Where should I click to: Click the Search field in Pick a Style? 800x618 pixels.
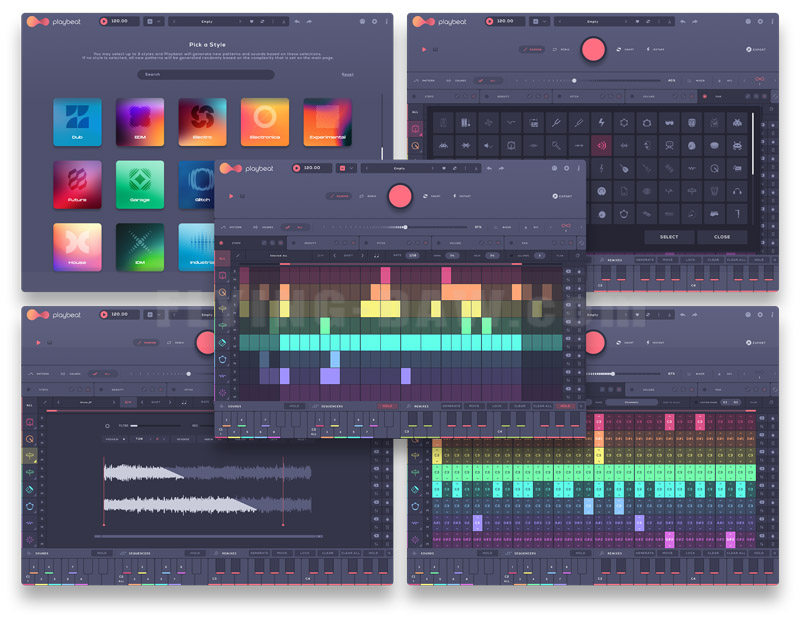206,75
